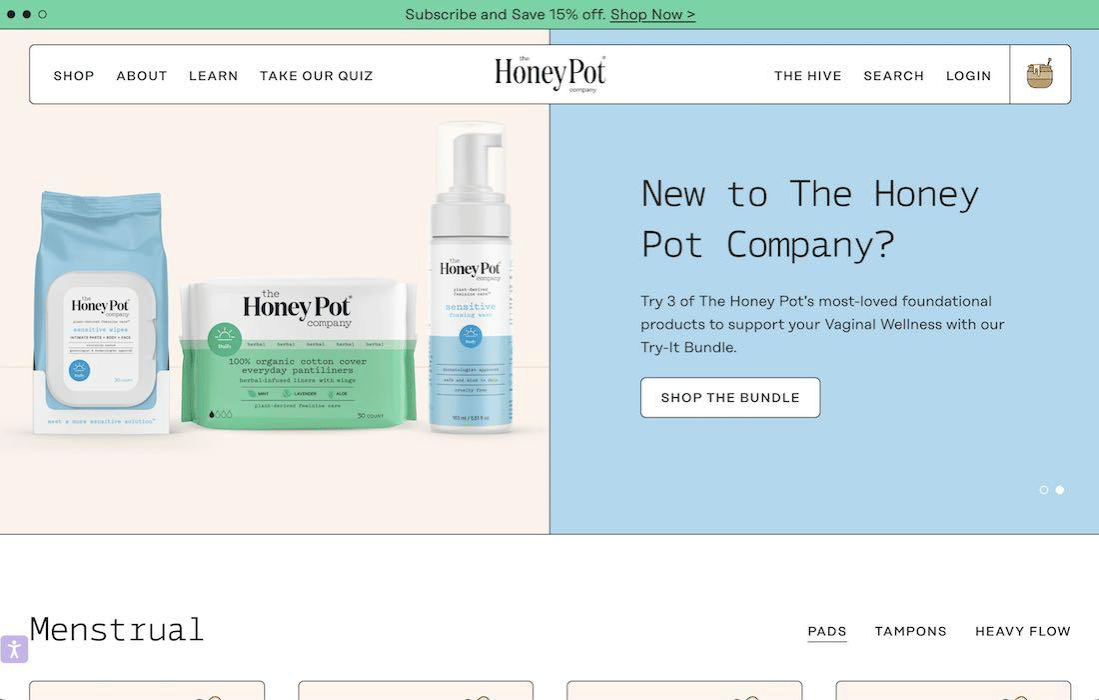The width and height of the screenshot is (1099, 700).
Task: Go to TAKE OUR QUIZ
Action: [x=316, y=76]
